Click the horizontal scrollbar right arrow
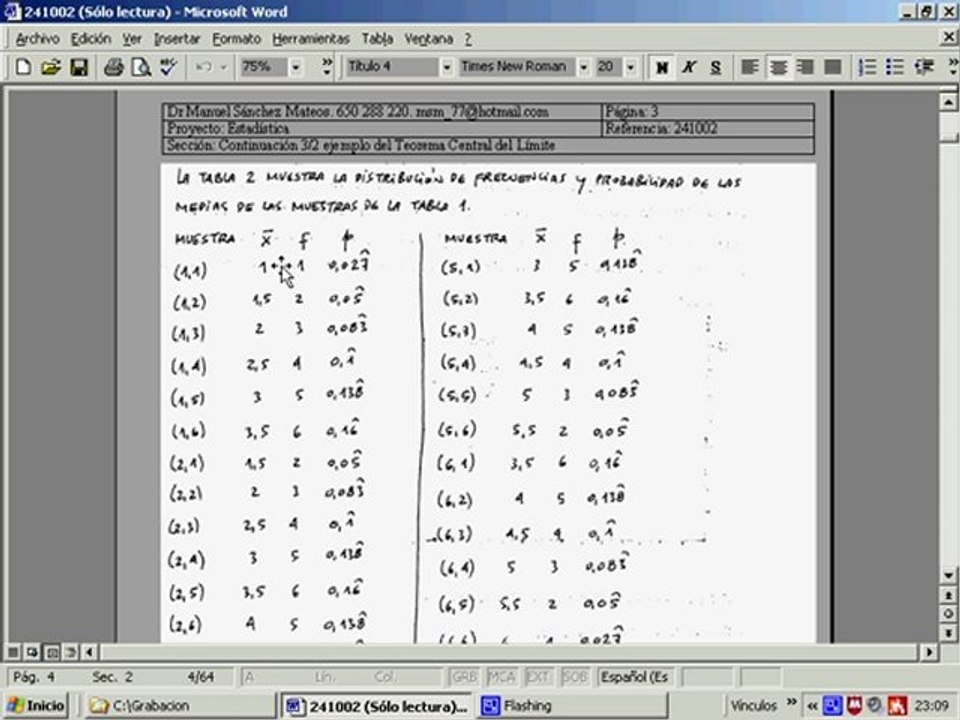The height and width of the screenshot is (720, 960). pyautogui.click(x=929, y=652)
